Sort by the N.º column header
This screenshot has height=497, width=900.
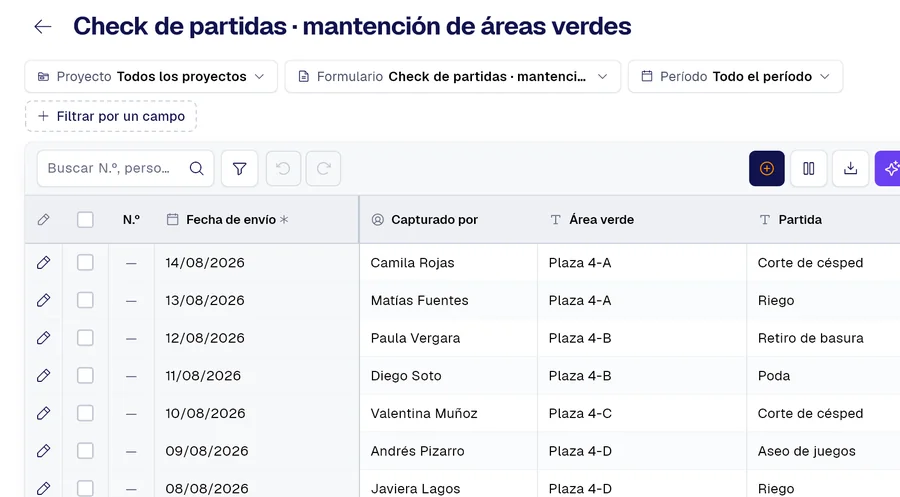tap(131, 220)
